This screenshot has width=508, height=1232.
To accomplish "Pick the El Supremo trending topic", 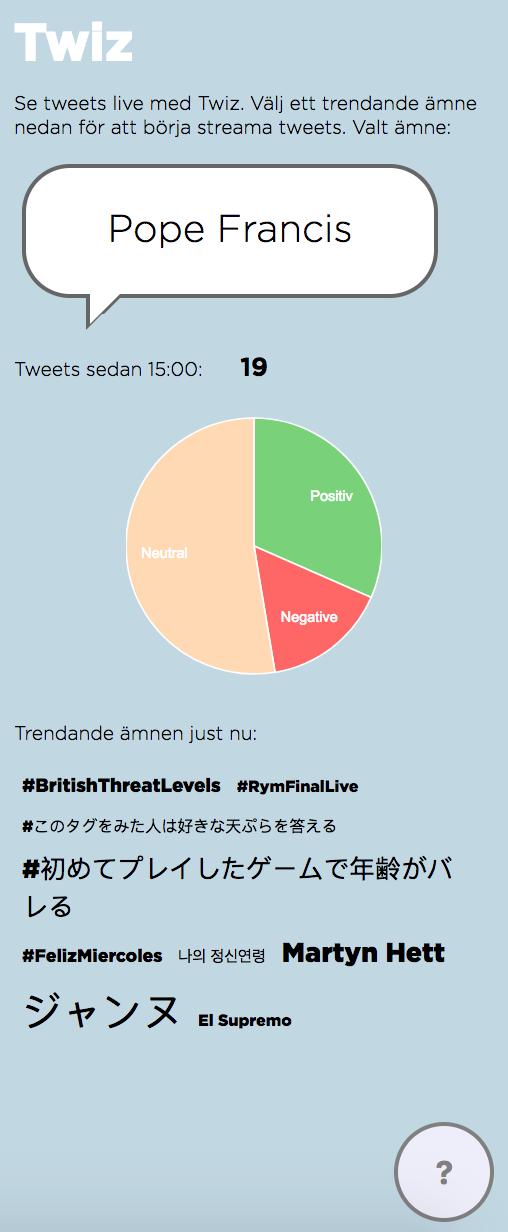I will (245, 1021).
